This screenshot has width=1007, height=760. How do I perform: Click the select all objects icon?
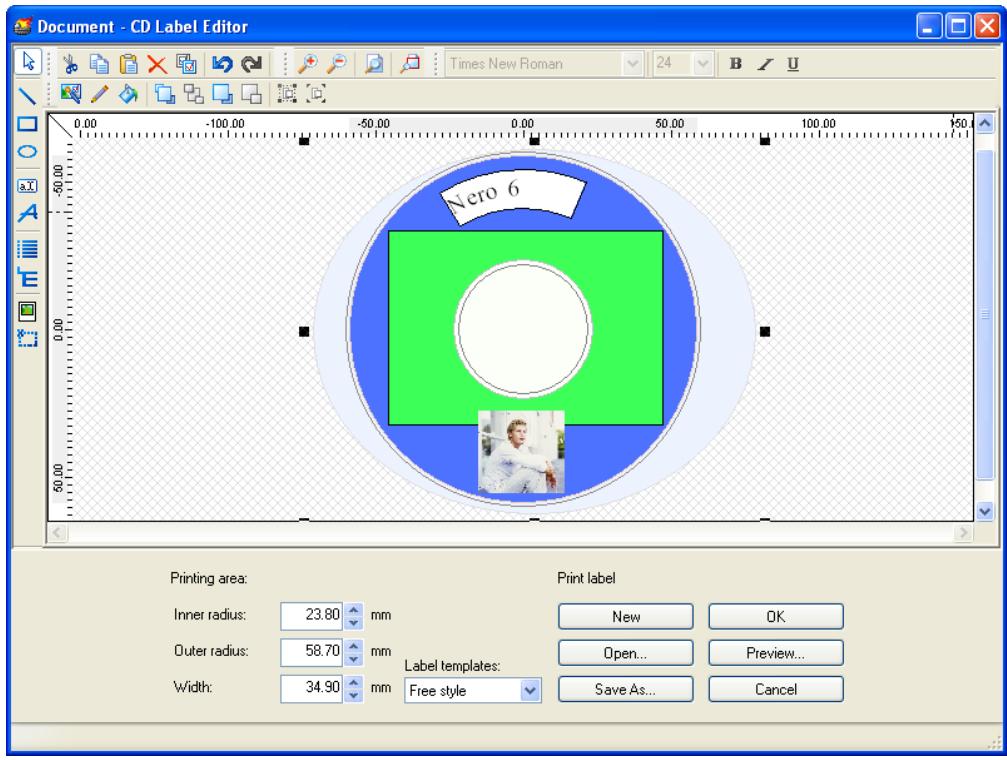(186, 64)
